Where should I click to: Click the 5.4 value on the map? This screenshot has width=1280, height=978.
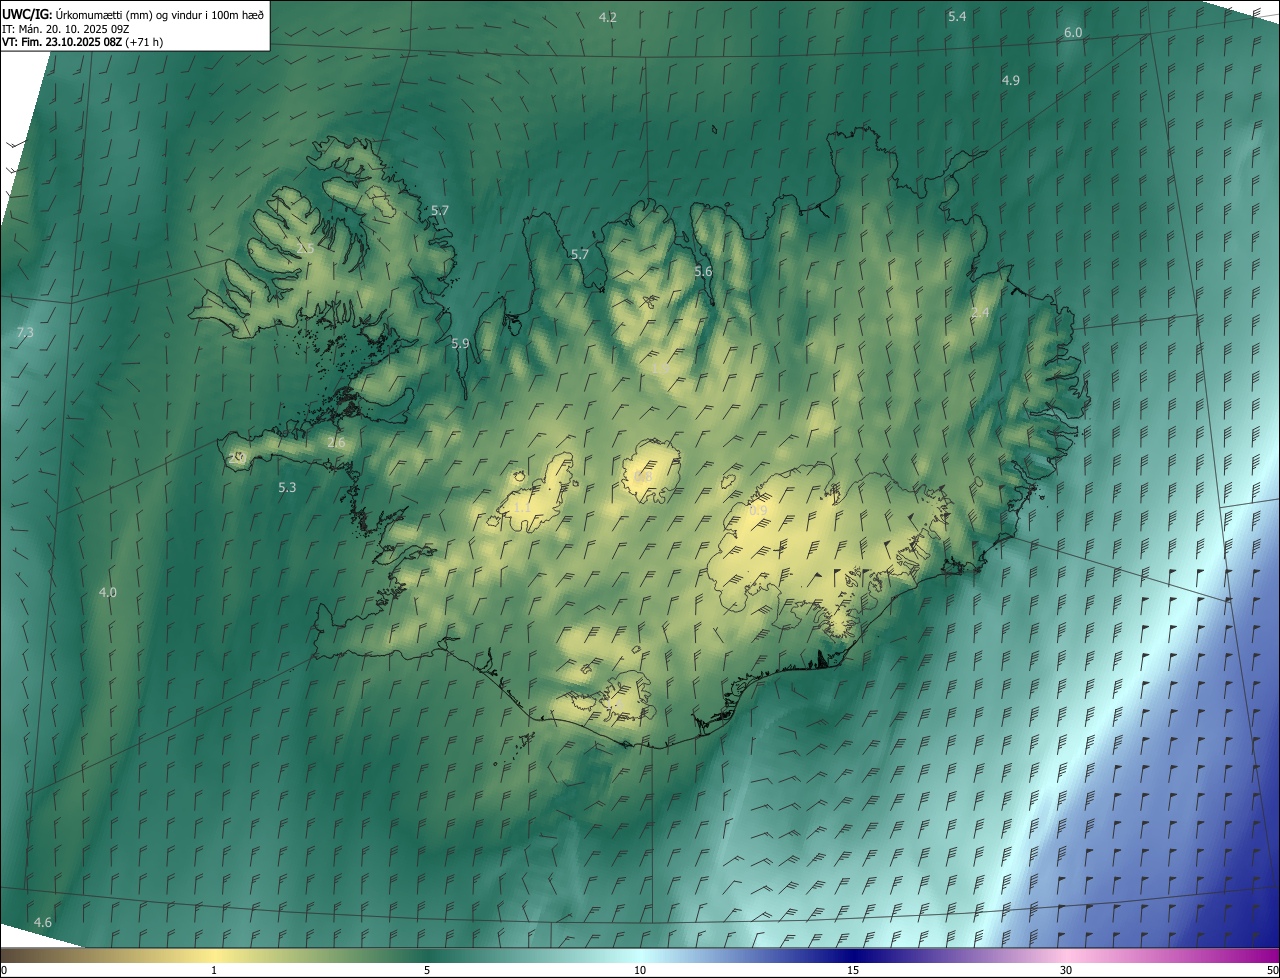(x=957, y=16)
